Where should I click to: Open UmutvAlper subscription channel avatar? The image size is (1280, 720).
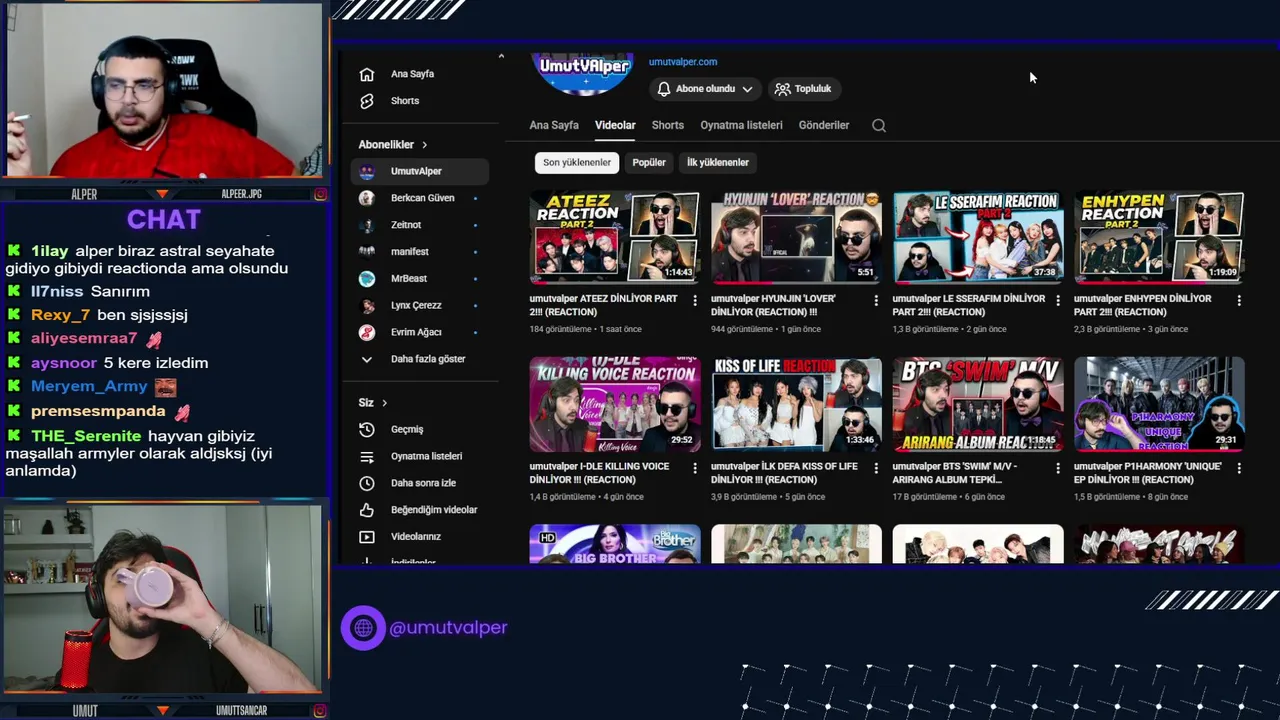point(367,171)
